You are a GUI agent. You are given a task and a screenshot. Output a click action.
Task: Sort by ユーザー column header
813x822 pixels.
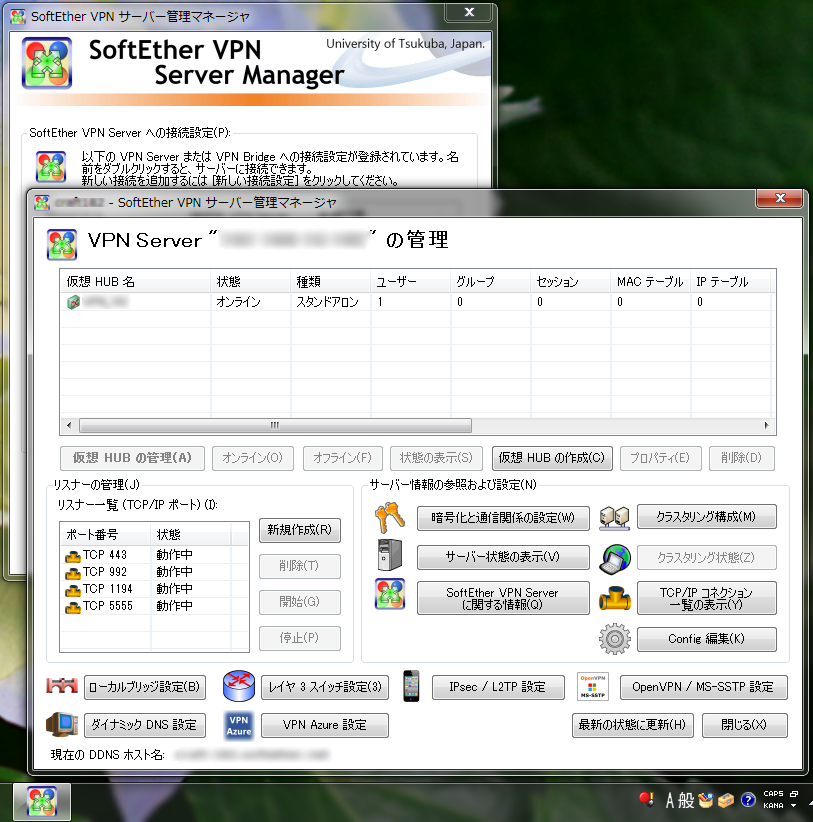[x=410, y=282]
